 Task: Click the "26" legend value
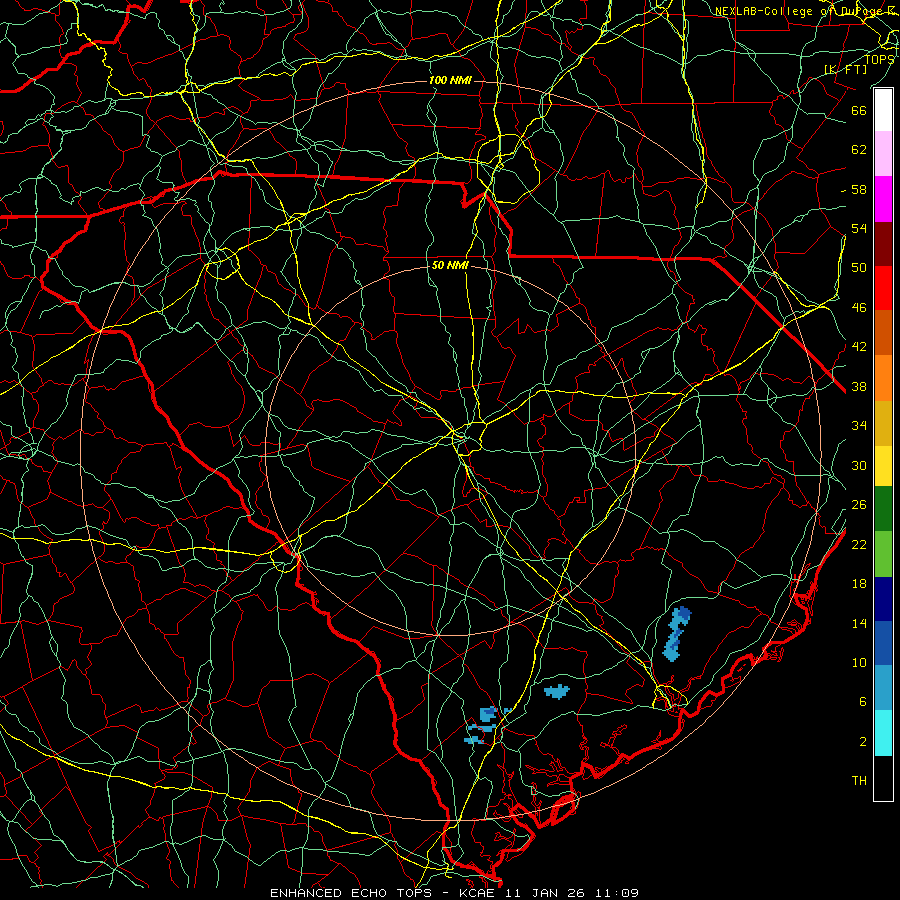pyautogui.click(x=859, y=505)
